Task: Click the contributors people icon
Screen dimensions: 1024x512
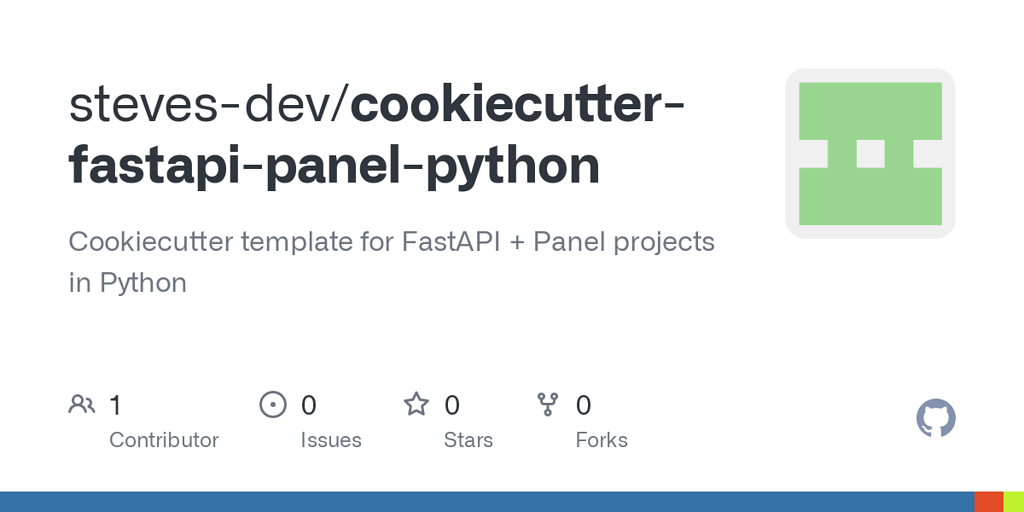Action: tap(82, 404)
